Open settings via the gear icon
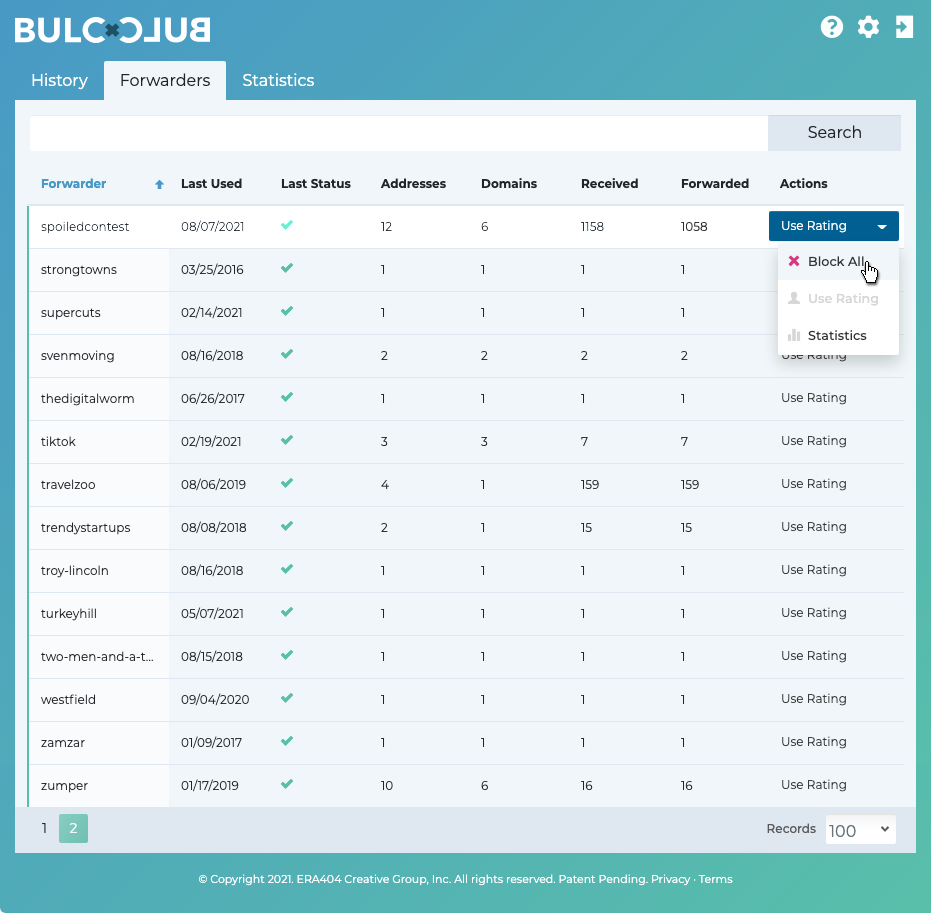The image size is (931, 913). (868, 27)
